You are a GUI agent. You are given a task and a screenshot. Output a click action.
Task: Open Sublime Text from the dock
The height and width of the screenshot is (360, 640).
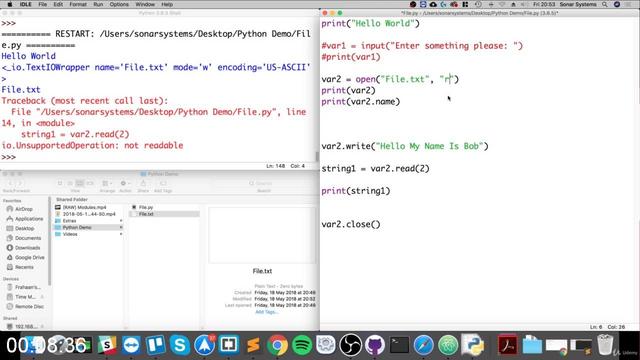pyautogui.click(x=253, y=345)
